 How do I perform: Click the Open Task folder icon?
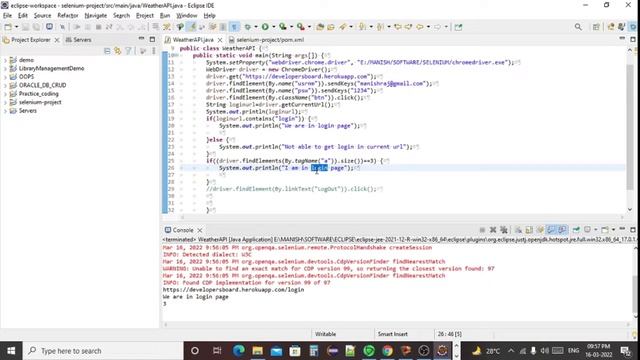point(331,27)
